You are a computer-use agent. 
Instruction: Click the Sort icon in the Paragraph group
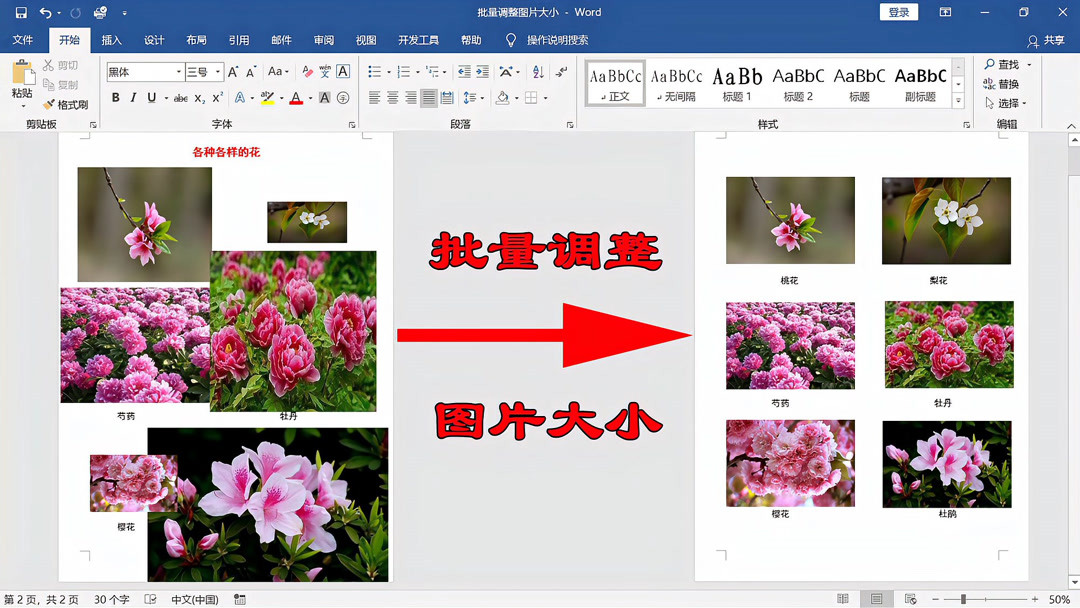click(x=537, y=70)
